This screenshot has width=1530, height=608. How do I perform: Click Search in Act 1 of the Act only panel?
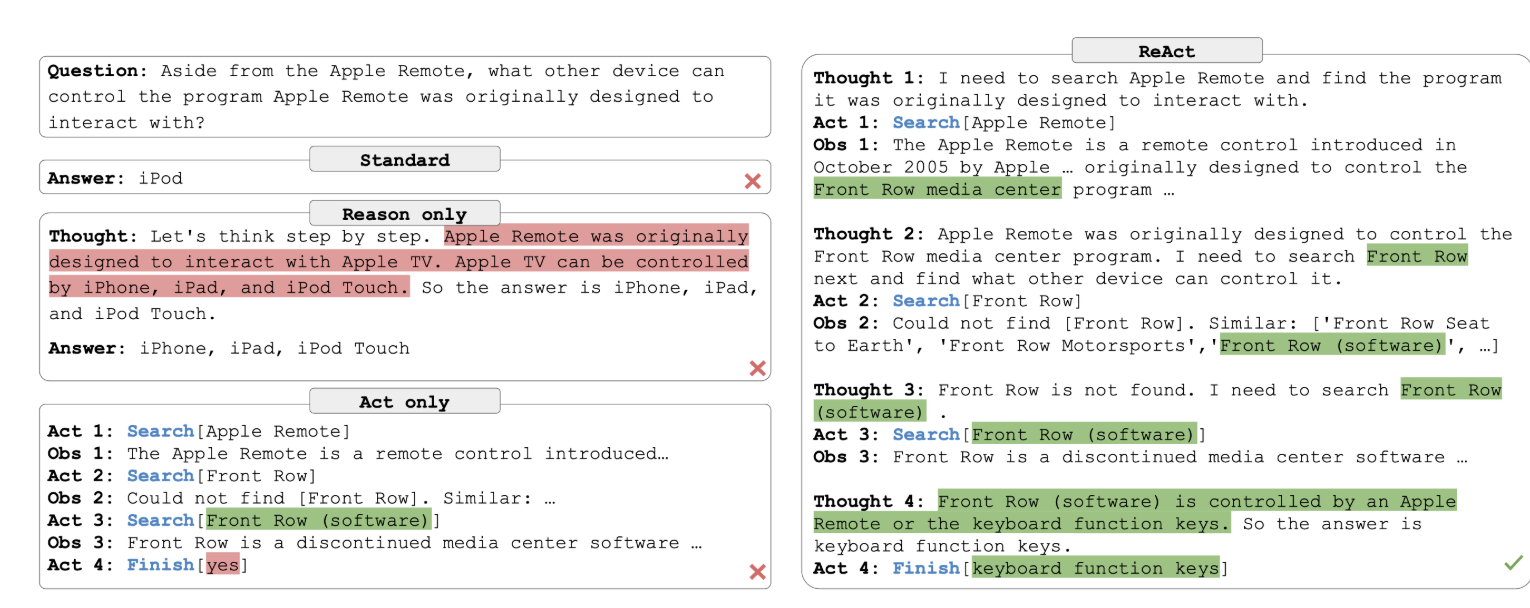(160, 432)
